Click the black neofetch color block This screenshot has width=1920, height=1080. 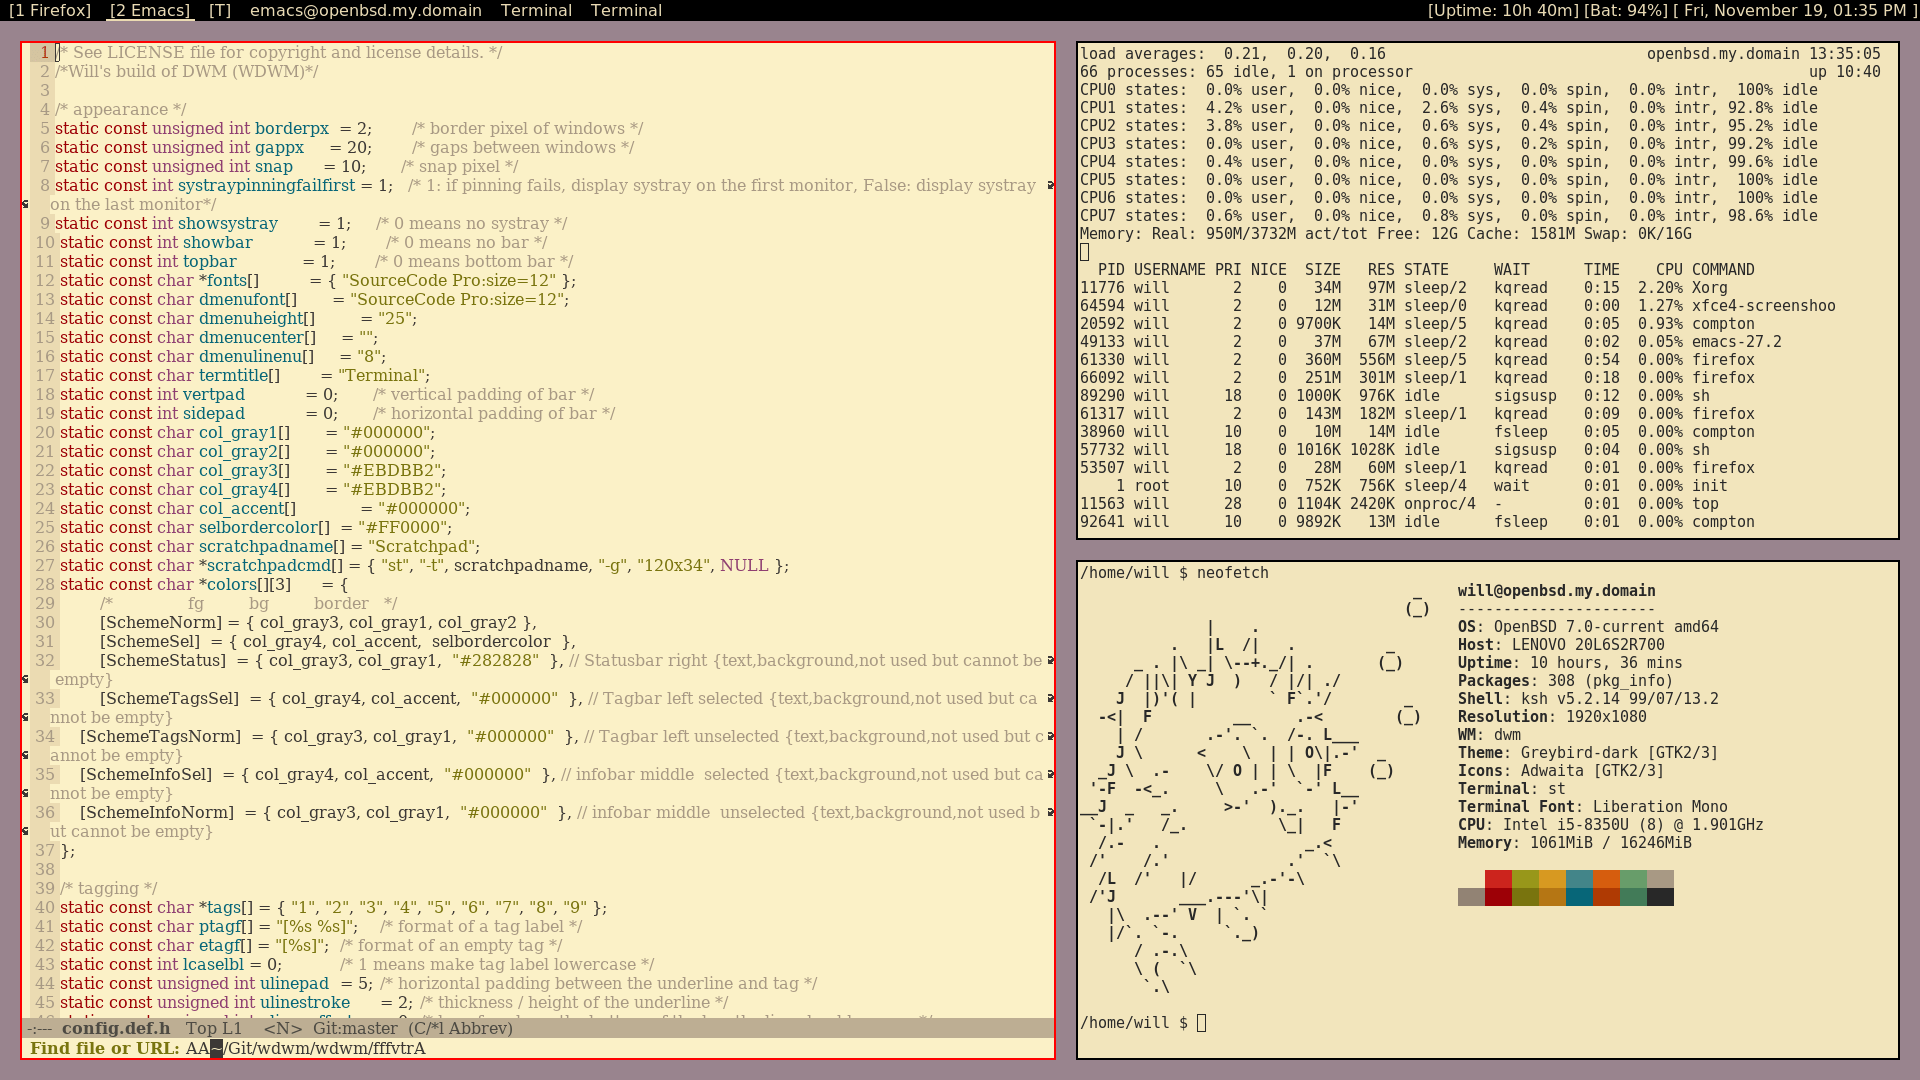pyautogui.click(x=1660, y=897)
